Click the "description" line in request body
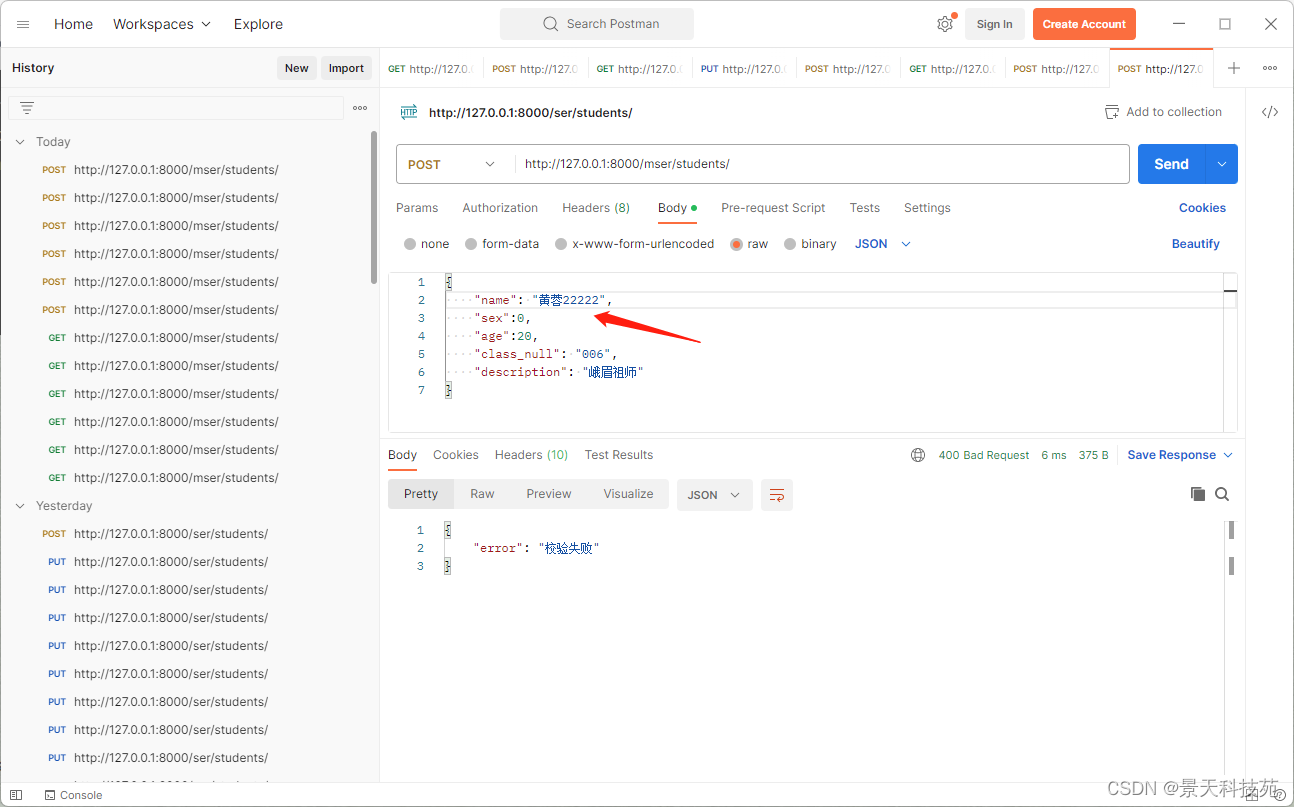 pos(558,372)
